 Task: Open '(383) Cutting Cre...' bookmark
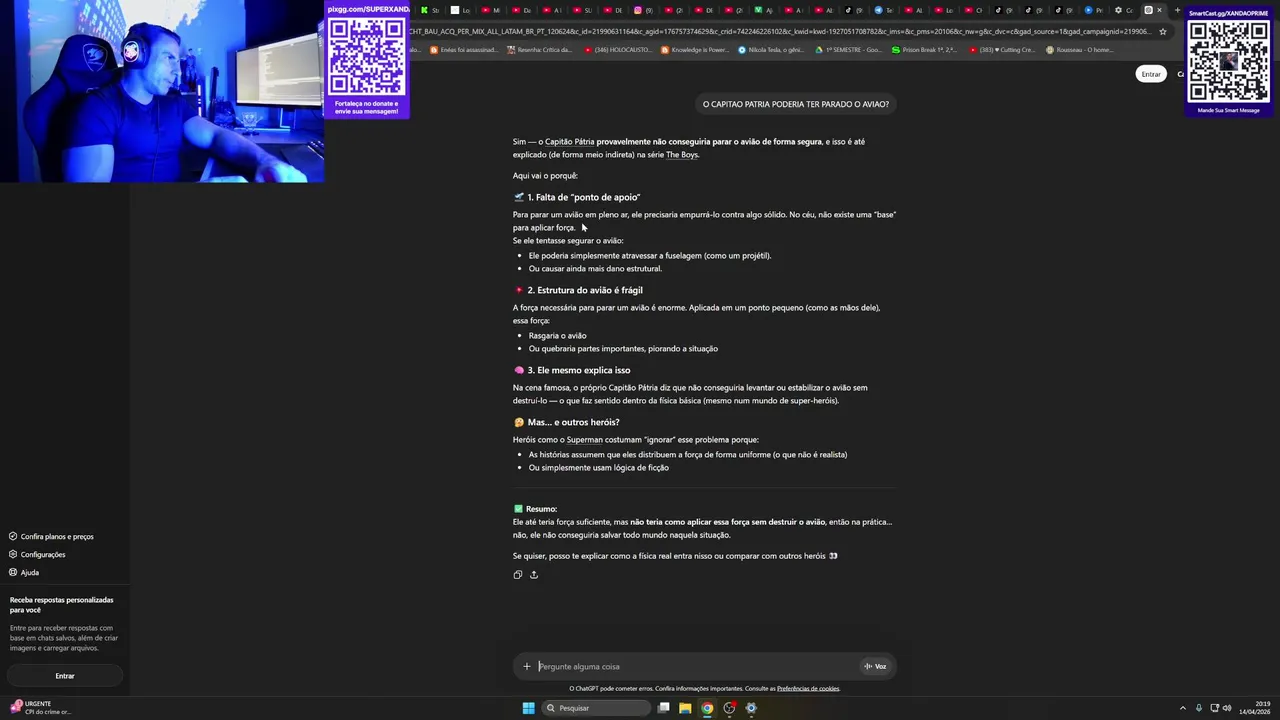click(x=1002, y=50)
